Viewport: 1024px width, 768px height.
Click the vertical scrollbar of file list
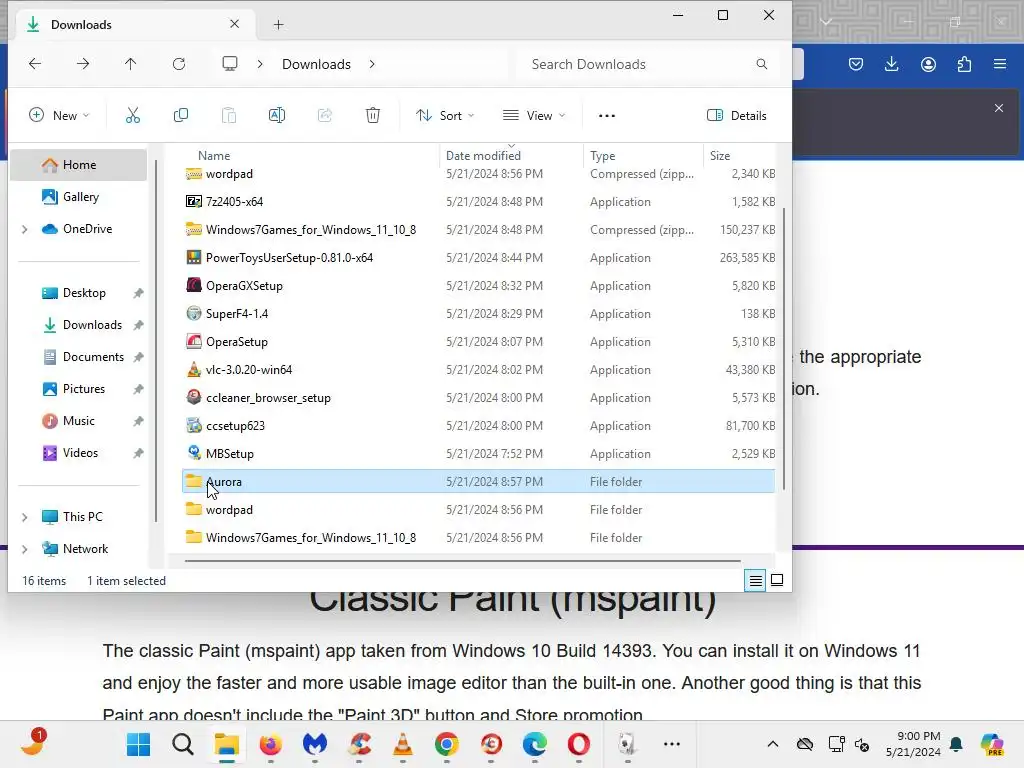point(783,349)
